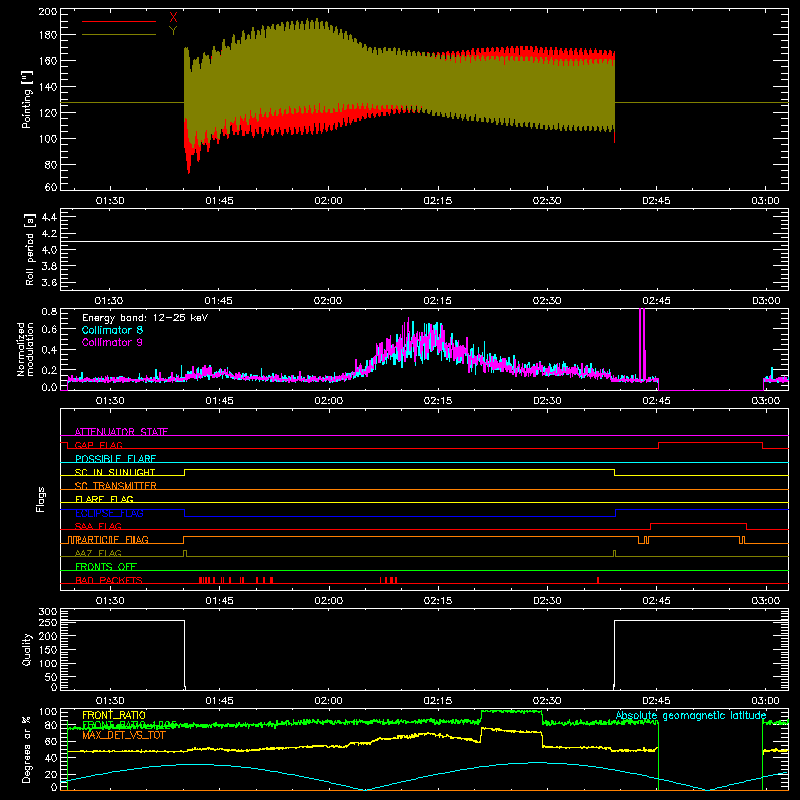
Task: Click '03:00' under the Pointing plot
Action: (x=765, y=201)
